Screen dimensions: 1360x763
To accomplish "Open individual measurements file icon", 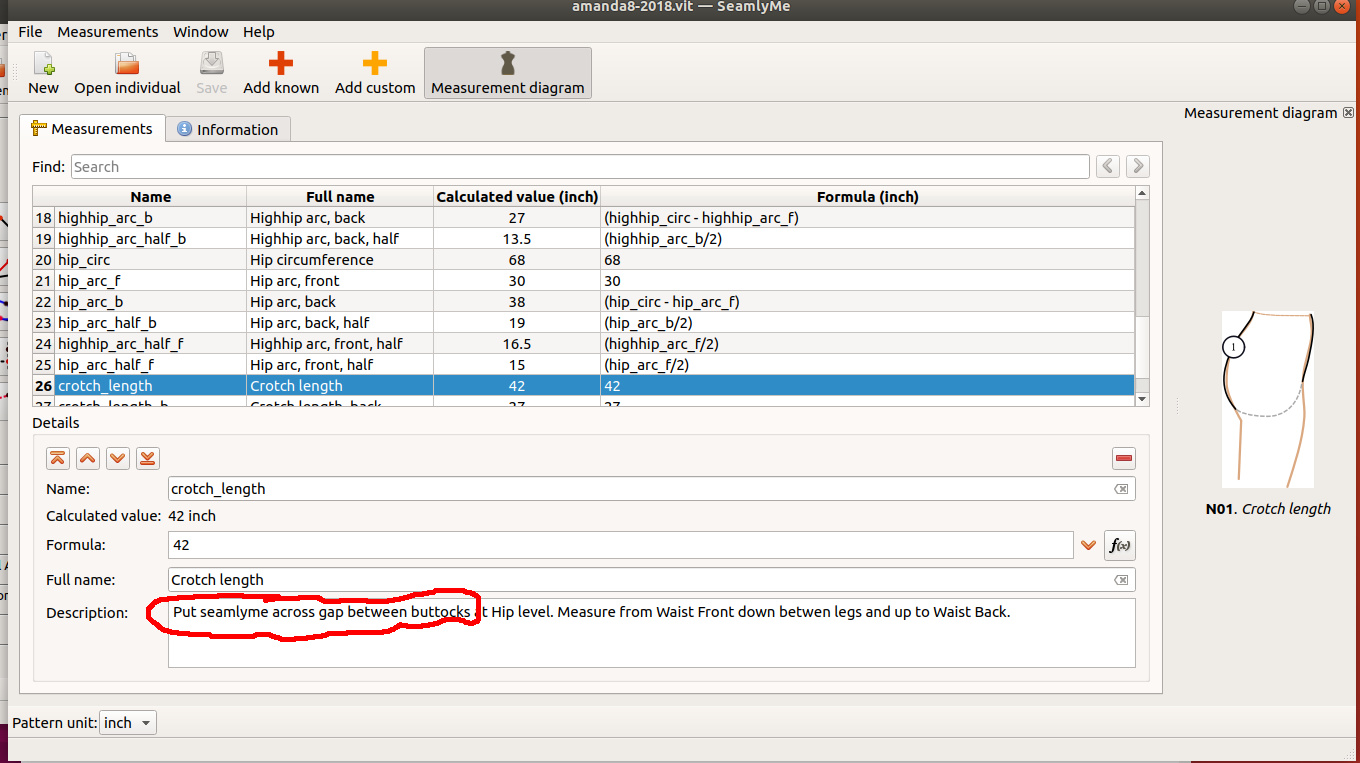I will coord(127,65).
